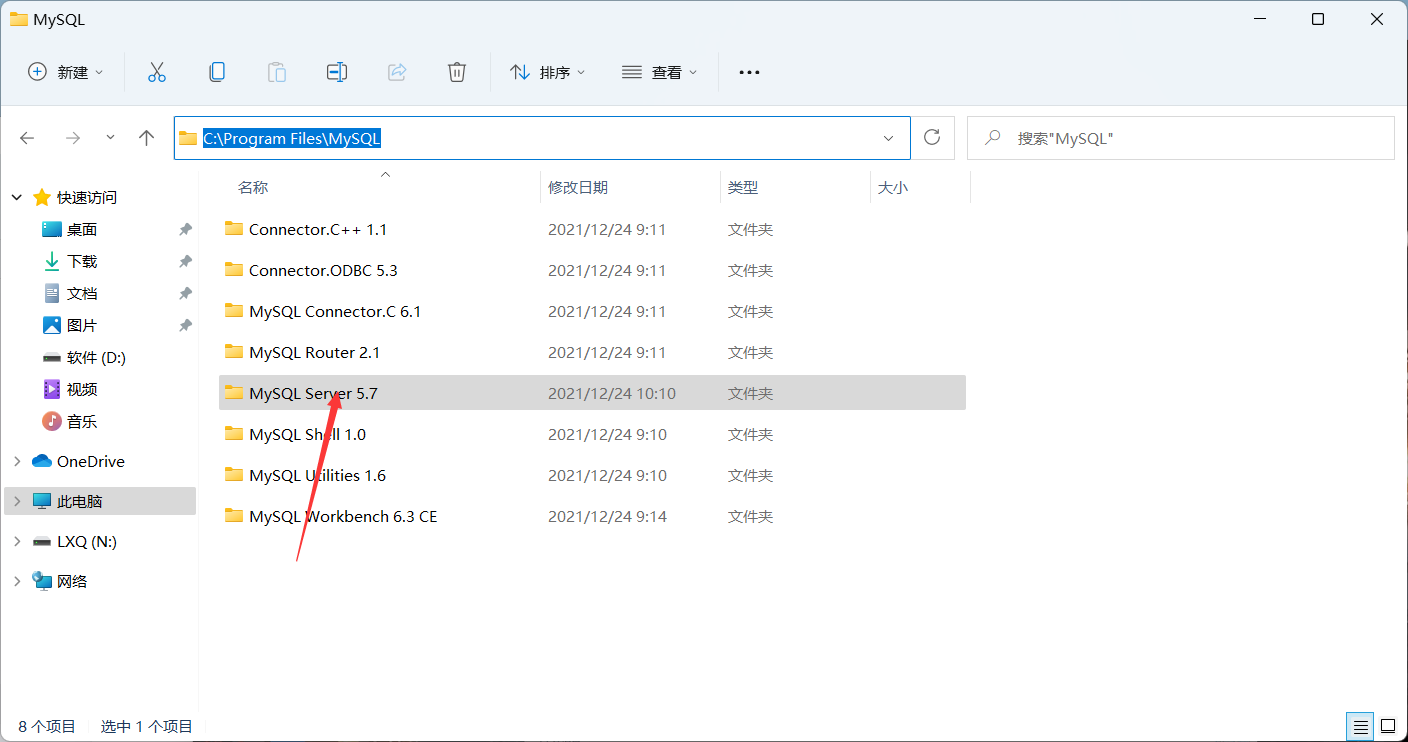Screen dimensions: 1408x742
Task: Click the Connector.ODBC 5.3 folder icon
Action: click(x=234, y=270)
